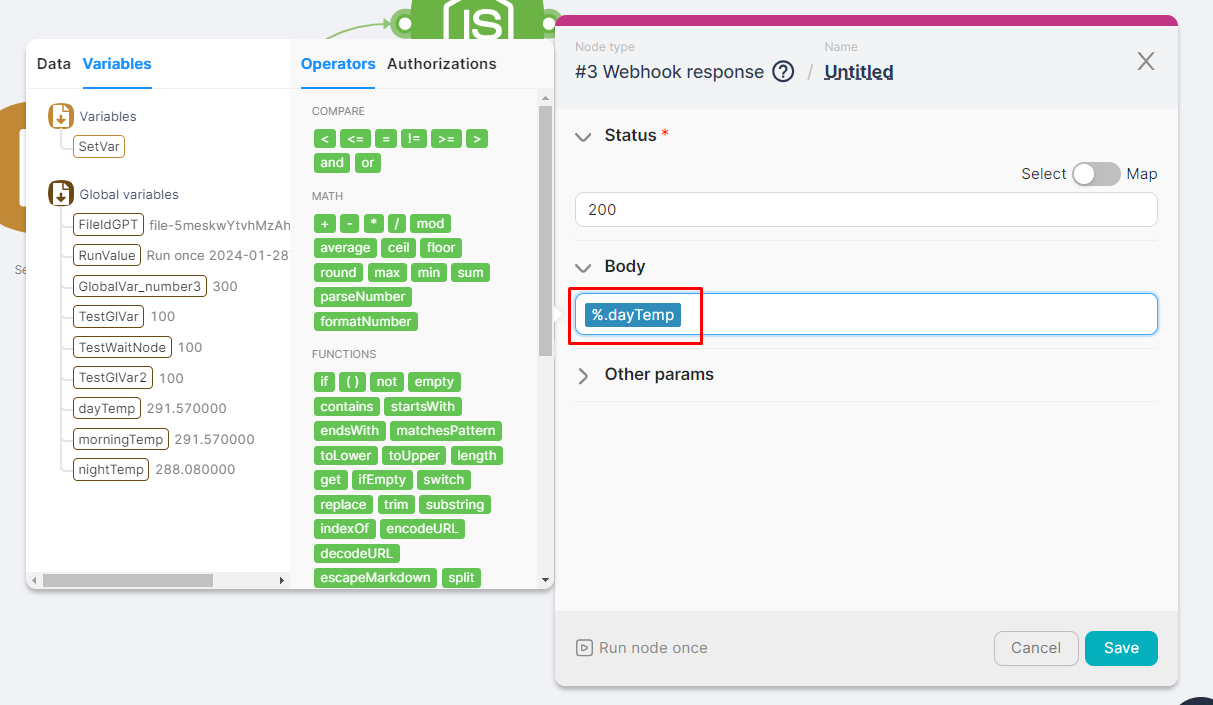The height and width of the screenshot is (705, 1213).
Task: Toggle Status between Select and Map
Action: tap(1096, 174)
